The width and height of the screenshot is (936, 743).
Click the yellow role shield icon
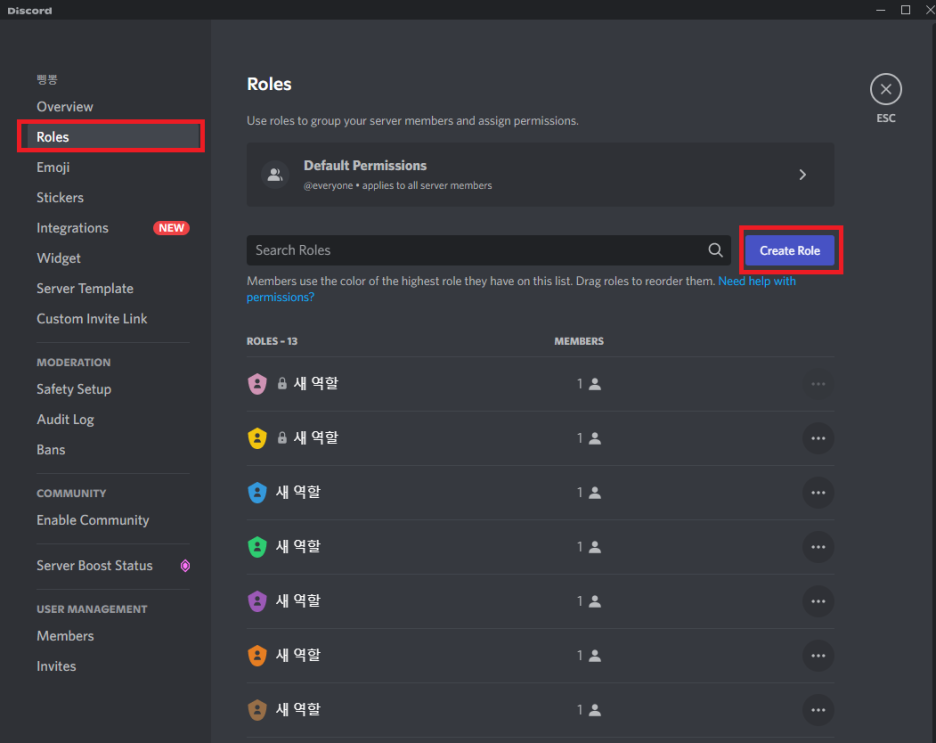pos(257,438)
